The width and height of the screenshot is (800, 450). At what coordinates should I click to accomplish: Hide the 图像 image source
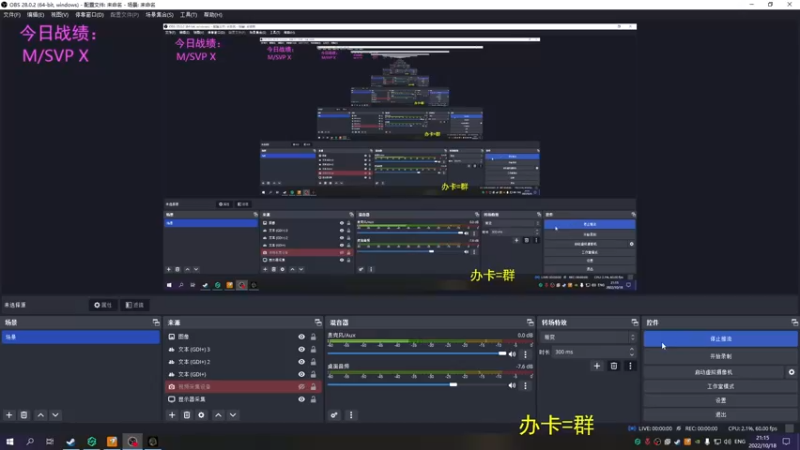pos(302,337)
